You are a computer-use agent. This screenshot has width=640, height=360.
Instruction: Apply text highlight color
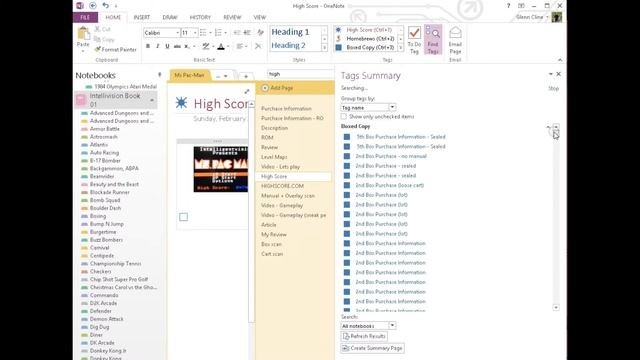click(206, 46)
